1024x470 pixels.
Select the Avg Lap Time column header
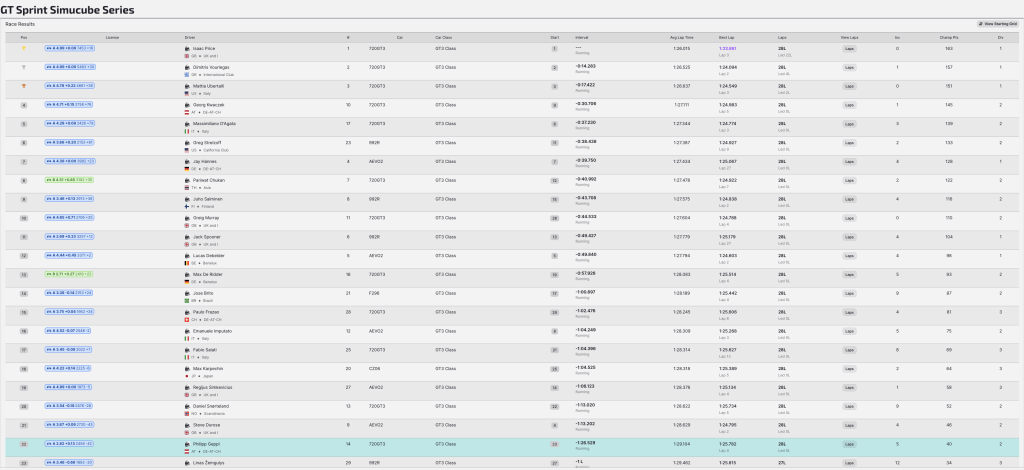(x=682, y=37)
